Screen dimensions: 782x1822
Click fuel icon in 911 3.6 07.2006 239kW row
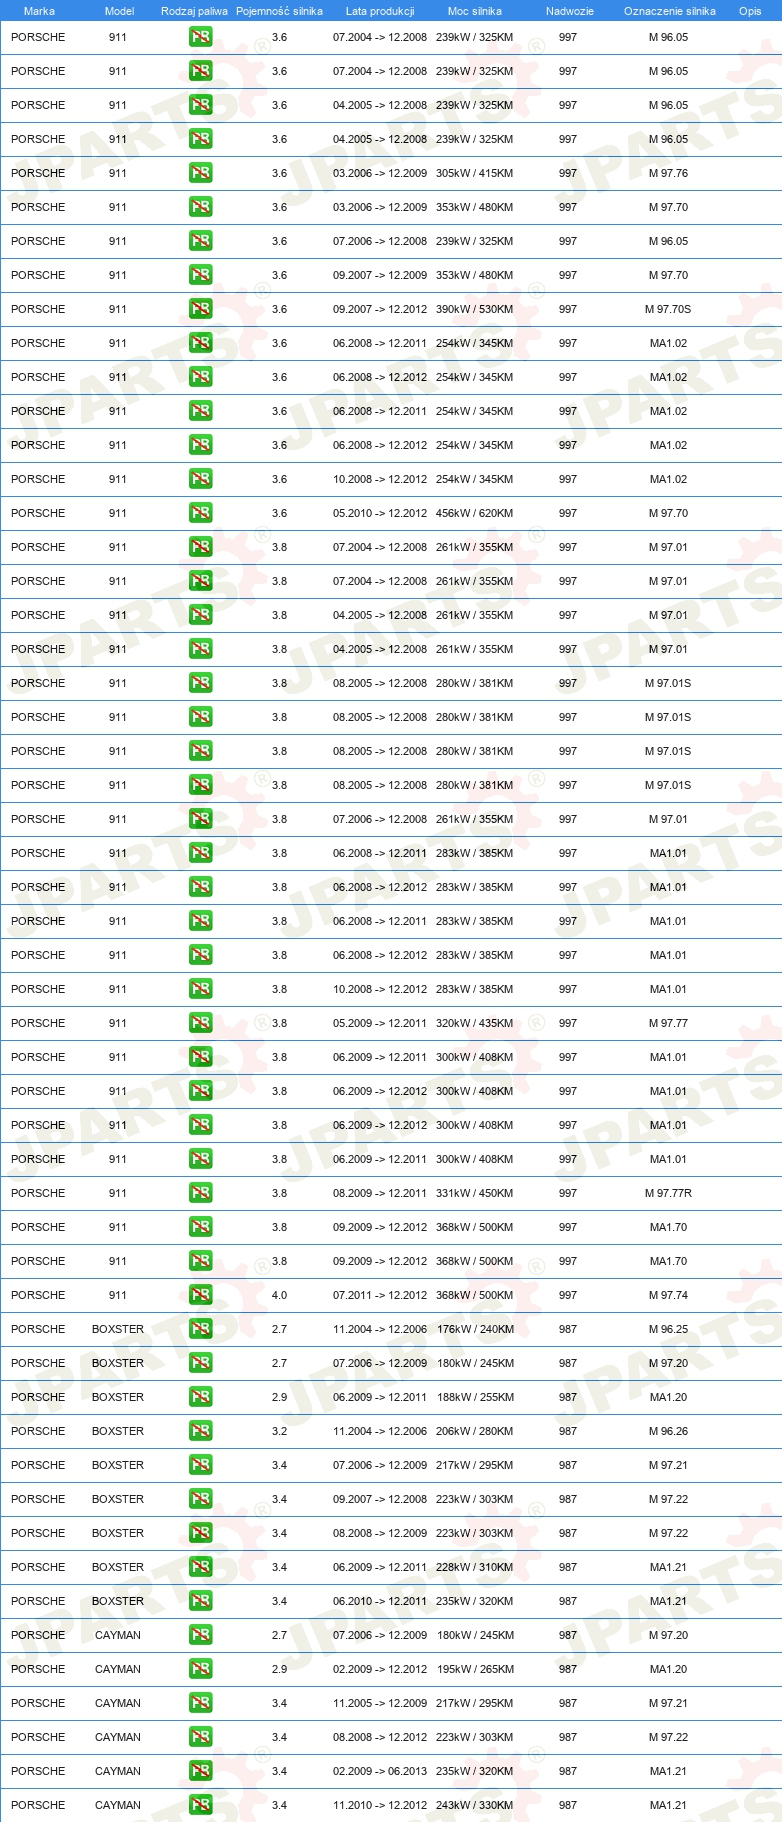[x=200, y=241]
